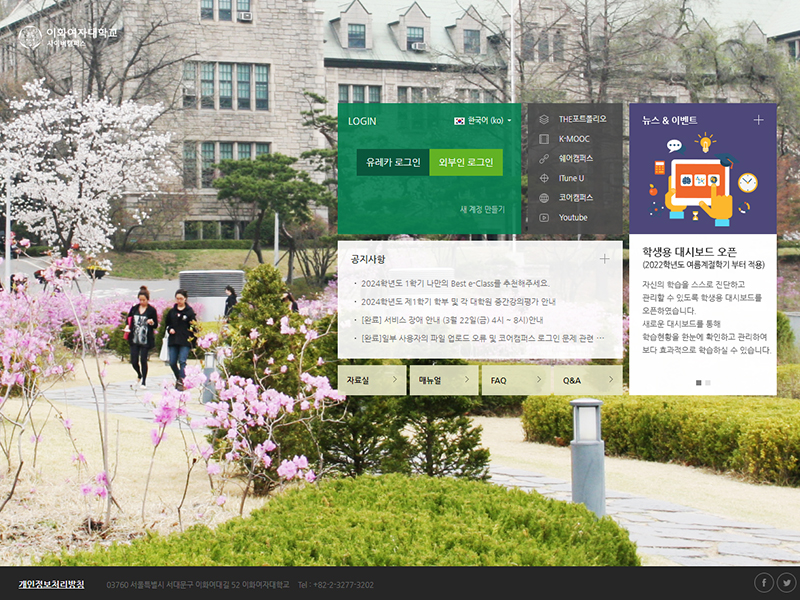This screenshot has width=800, height=600.
Task: Open the 새 계정 만들기 link
Action: point(482,209)
